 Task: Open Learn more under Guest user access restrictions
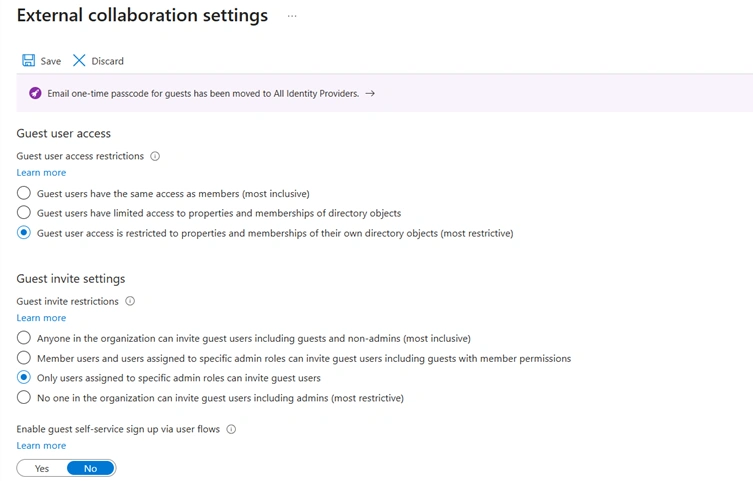point(41,172)
